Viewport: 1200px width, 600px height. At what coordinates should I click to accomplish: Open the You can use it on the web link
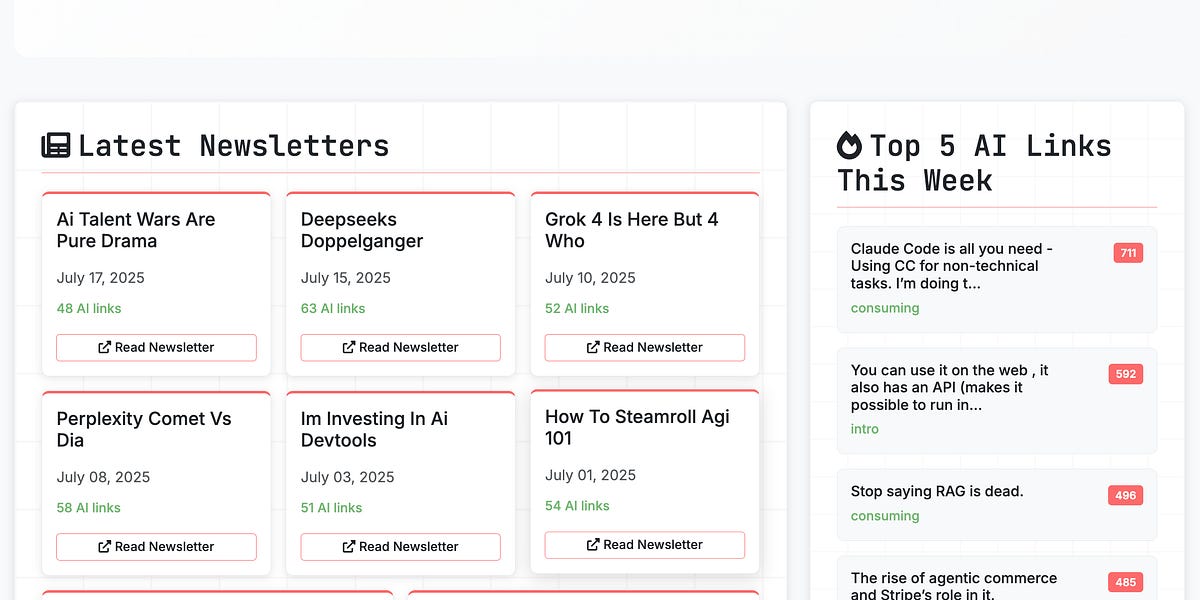(x=950, y=387)
